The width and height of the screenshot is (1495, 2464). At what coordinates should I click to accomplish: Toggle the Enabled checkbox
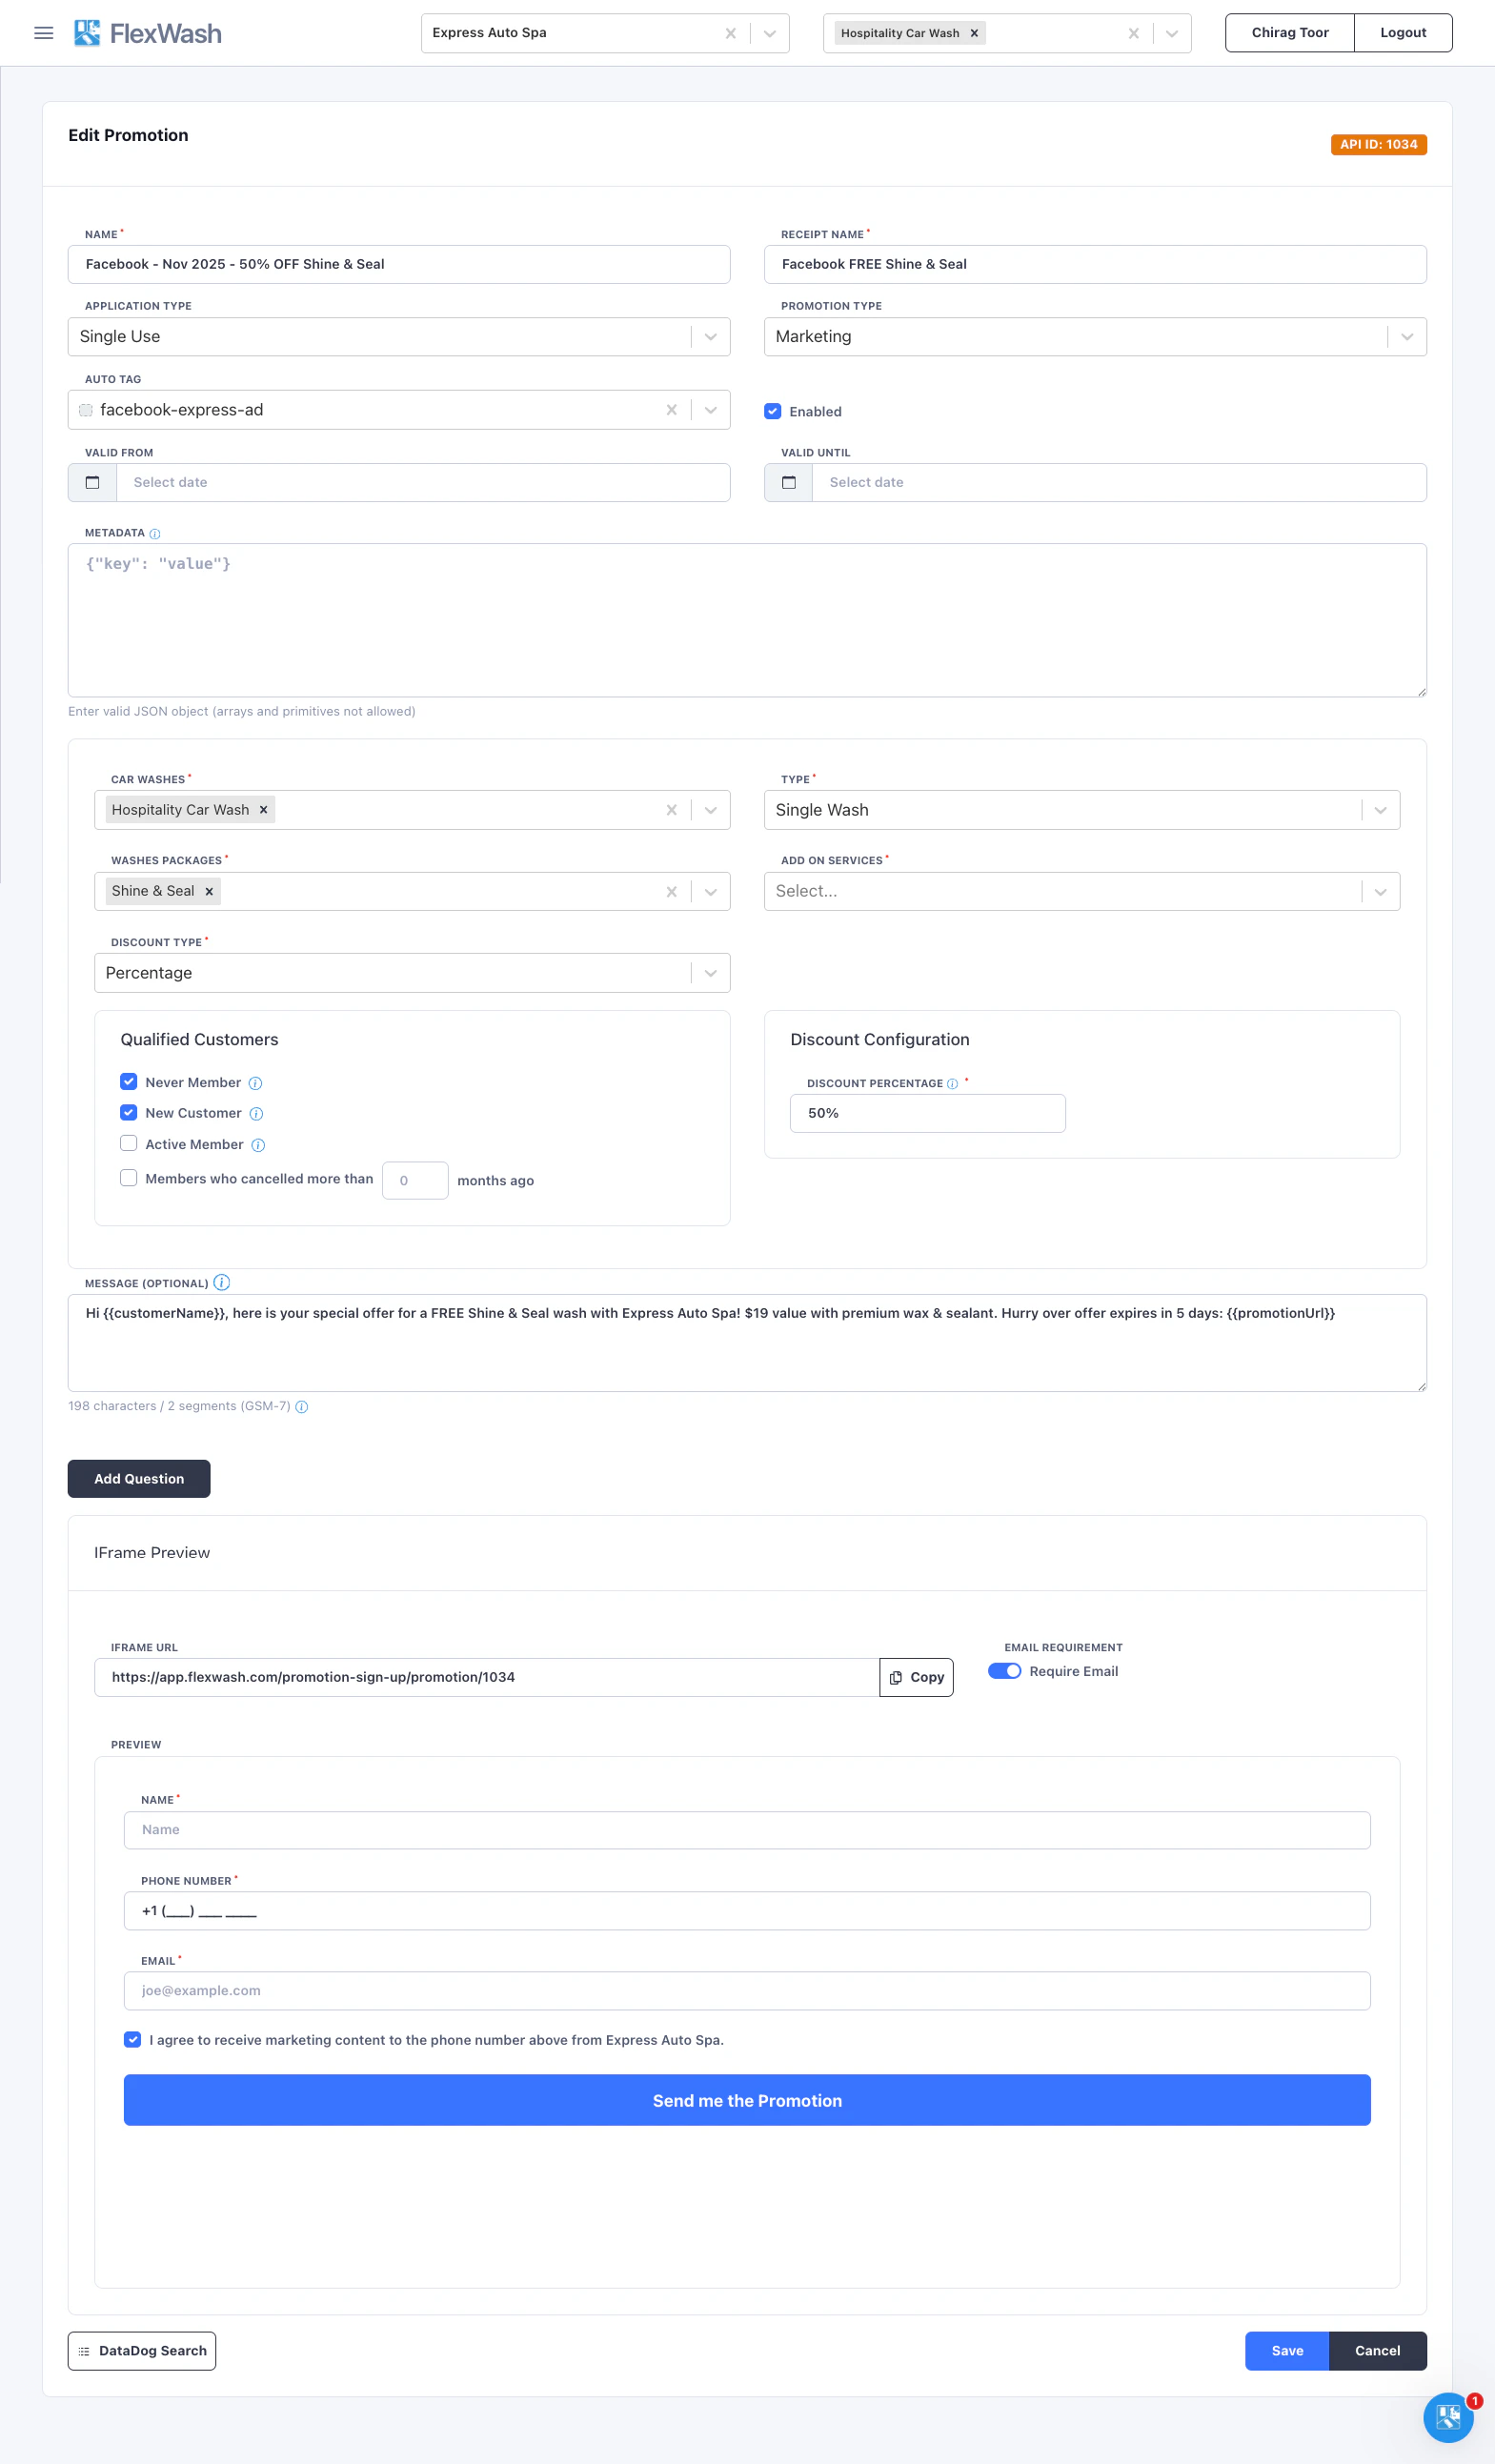pyautogui.click(x=773, y=411)
